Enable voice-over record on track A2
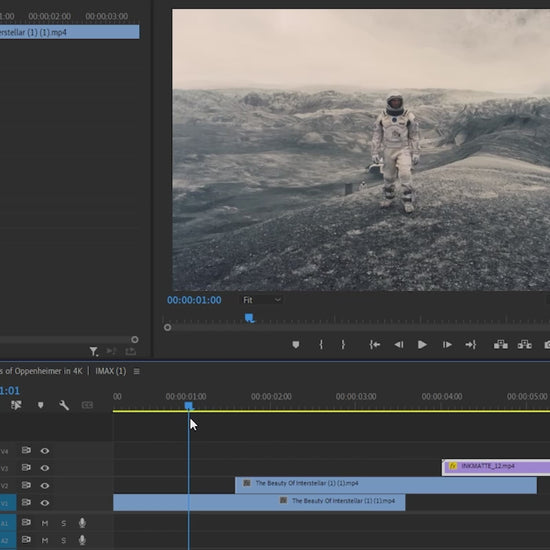 click(x=82, y=539)
